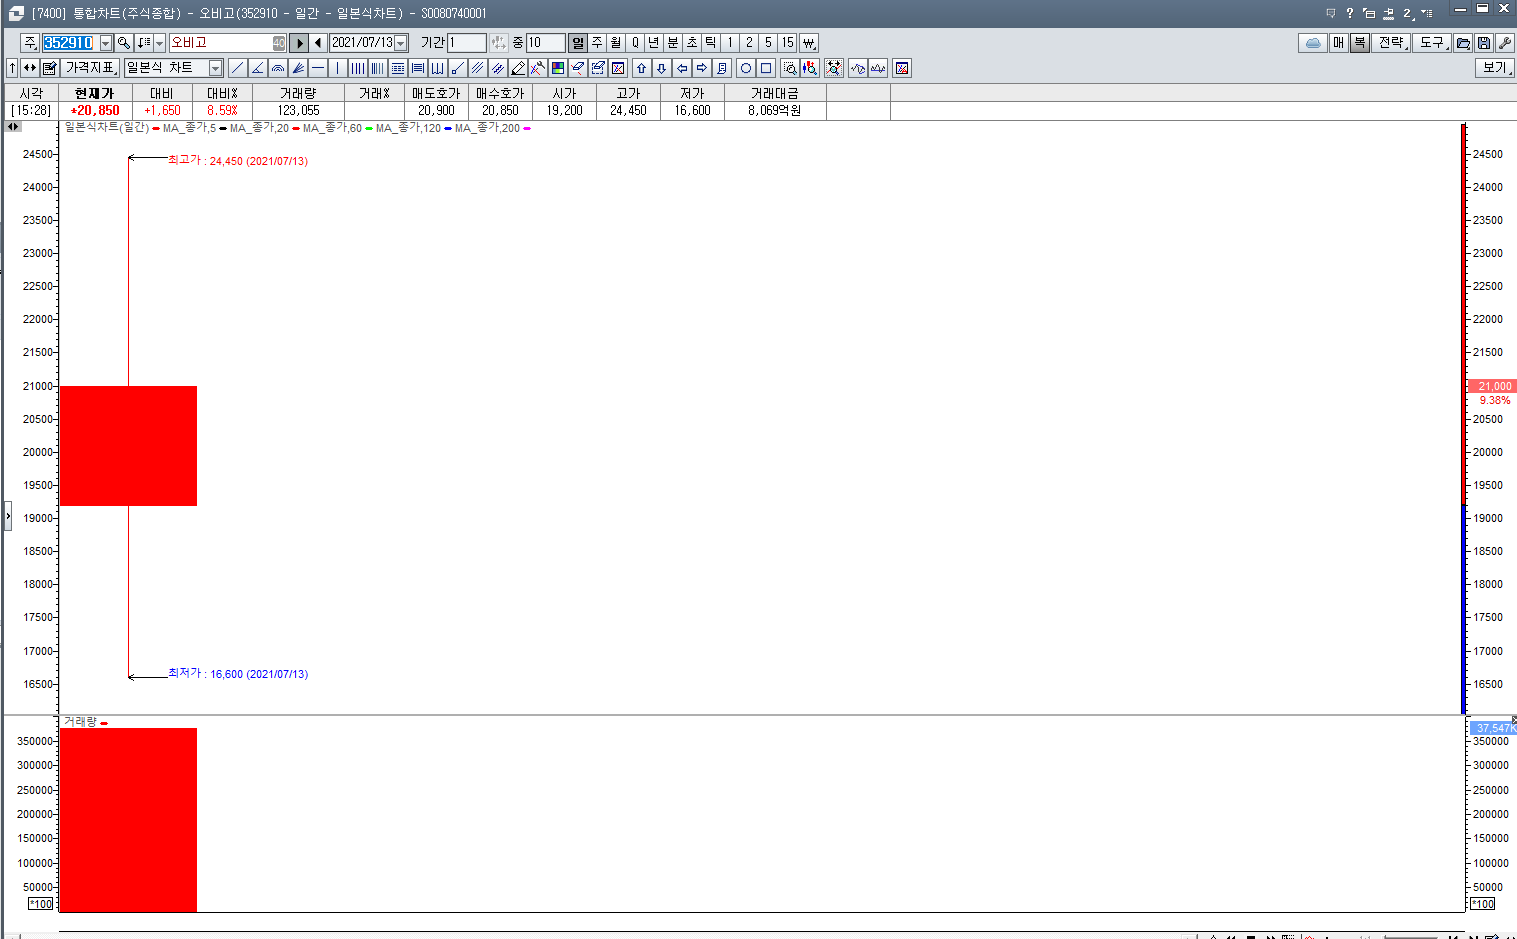Click the 거래대금 column header

pos(775,93)
